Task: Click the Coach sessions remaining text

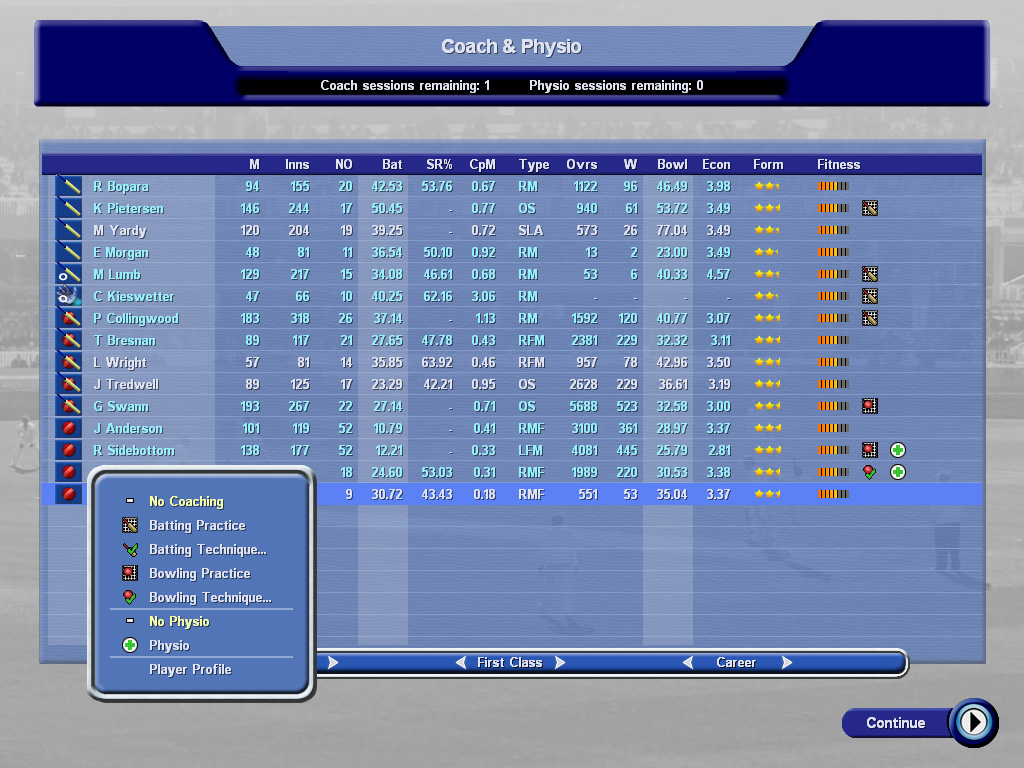Action: click(405, 86)
